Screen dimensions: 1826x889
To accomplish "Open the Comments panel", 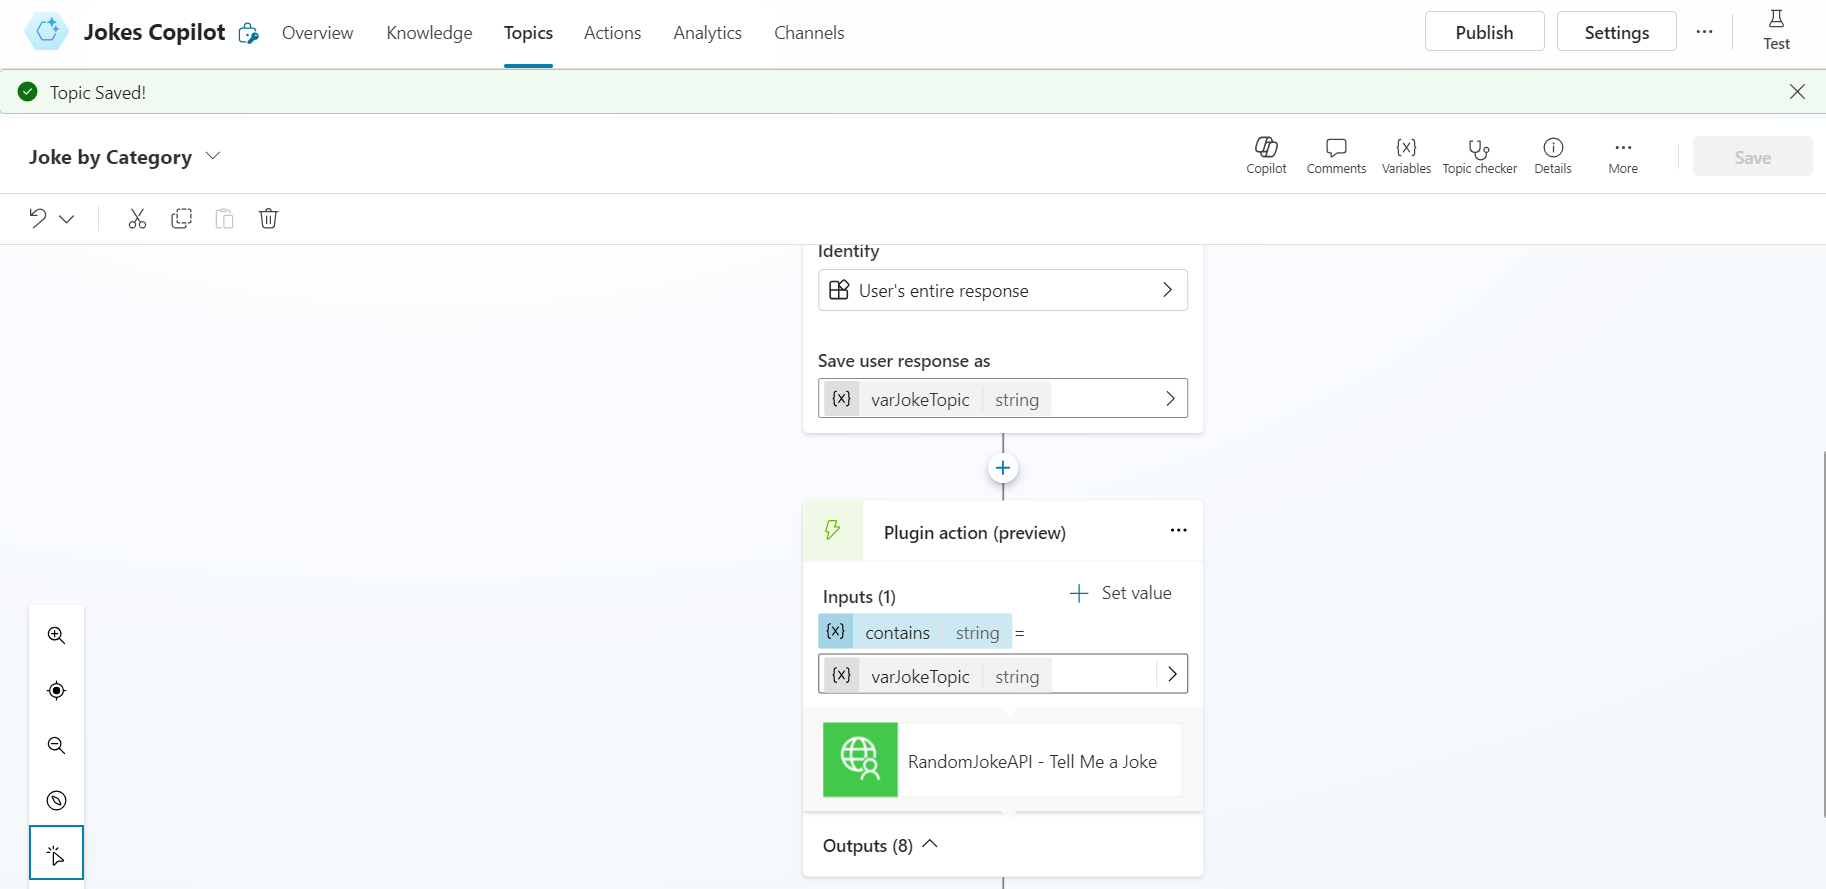I will pos(1335,156).
